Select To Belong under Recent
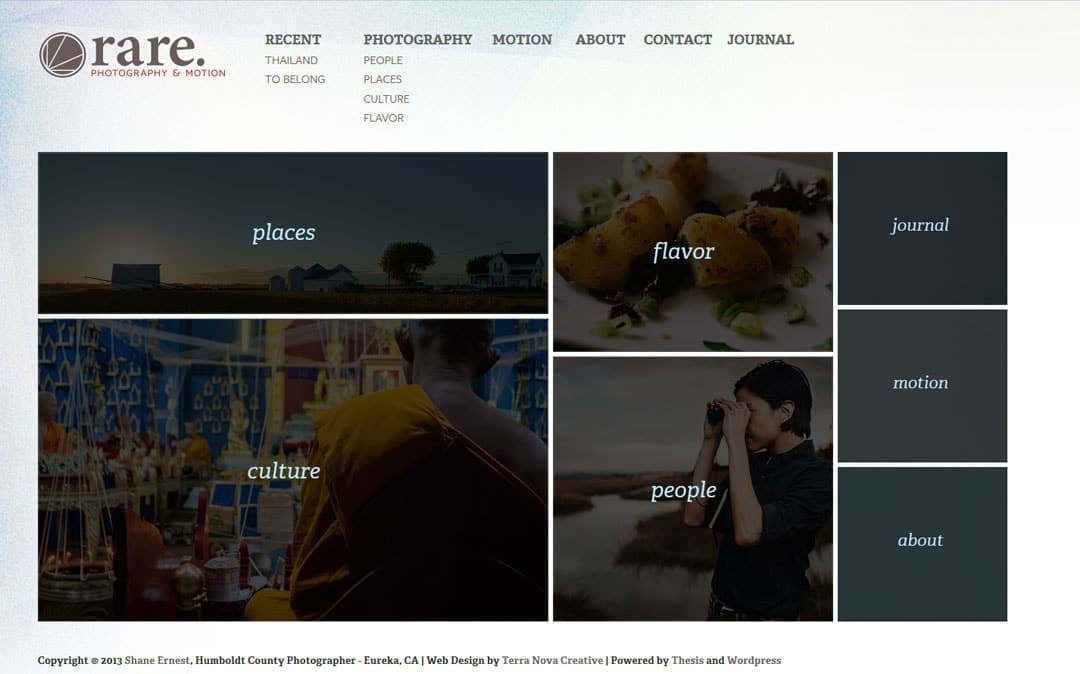 click(295, 79)
